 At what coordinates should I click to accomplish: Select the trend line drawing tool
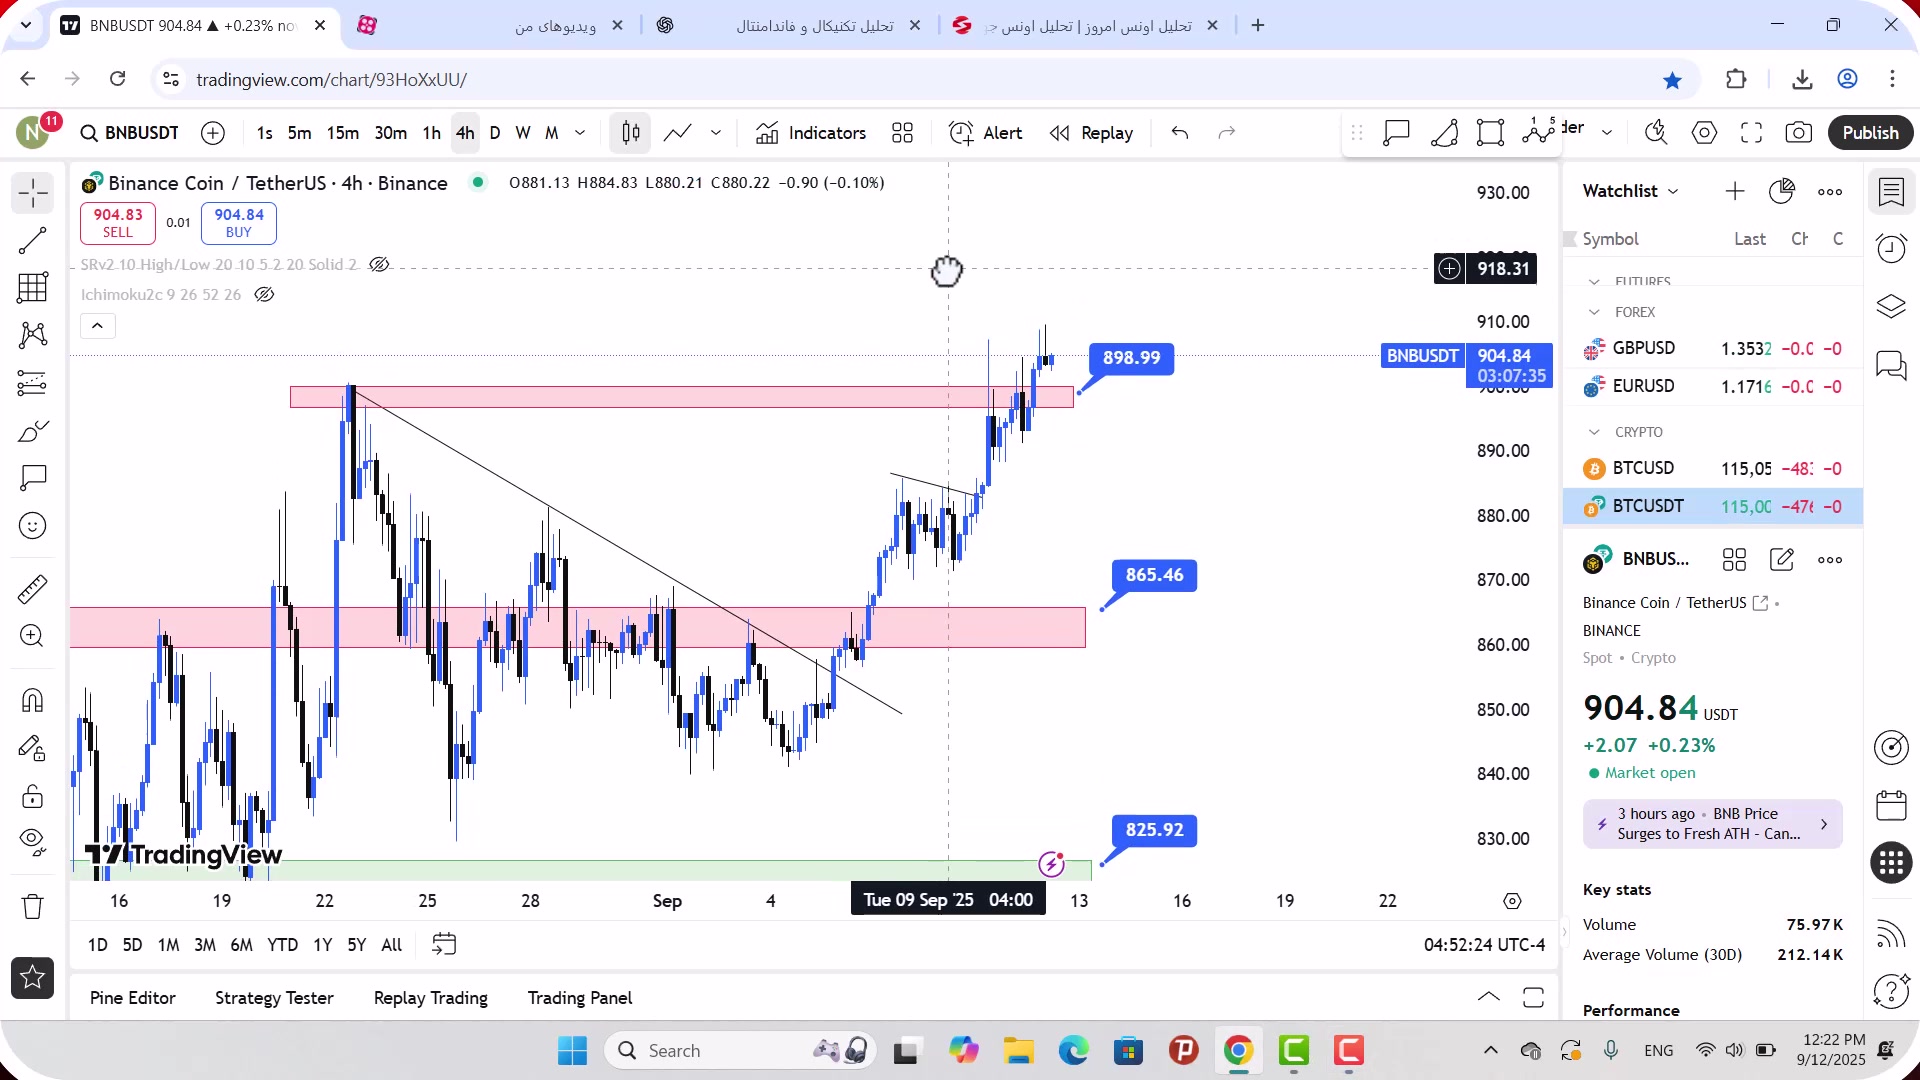[32, 240]
